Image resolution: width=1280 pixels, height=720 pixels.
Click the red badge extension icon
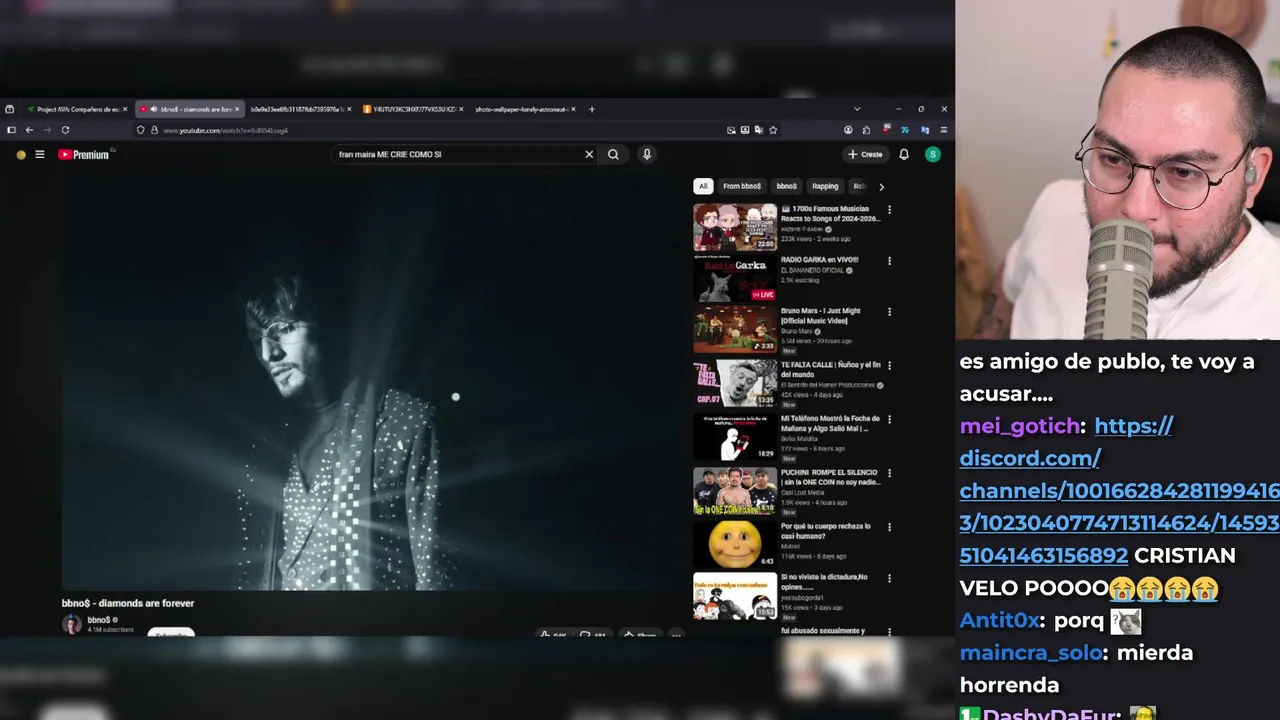(886, 130)
